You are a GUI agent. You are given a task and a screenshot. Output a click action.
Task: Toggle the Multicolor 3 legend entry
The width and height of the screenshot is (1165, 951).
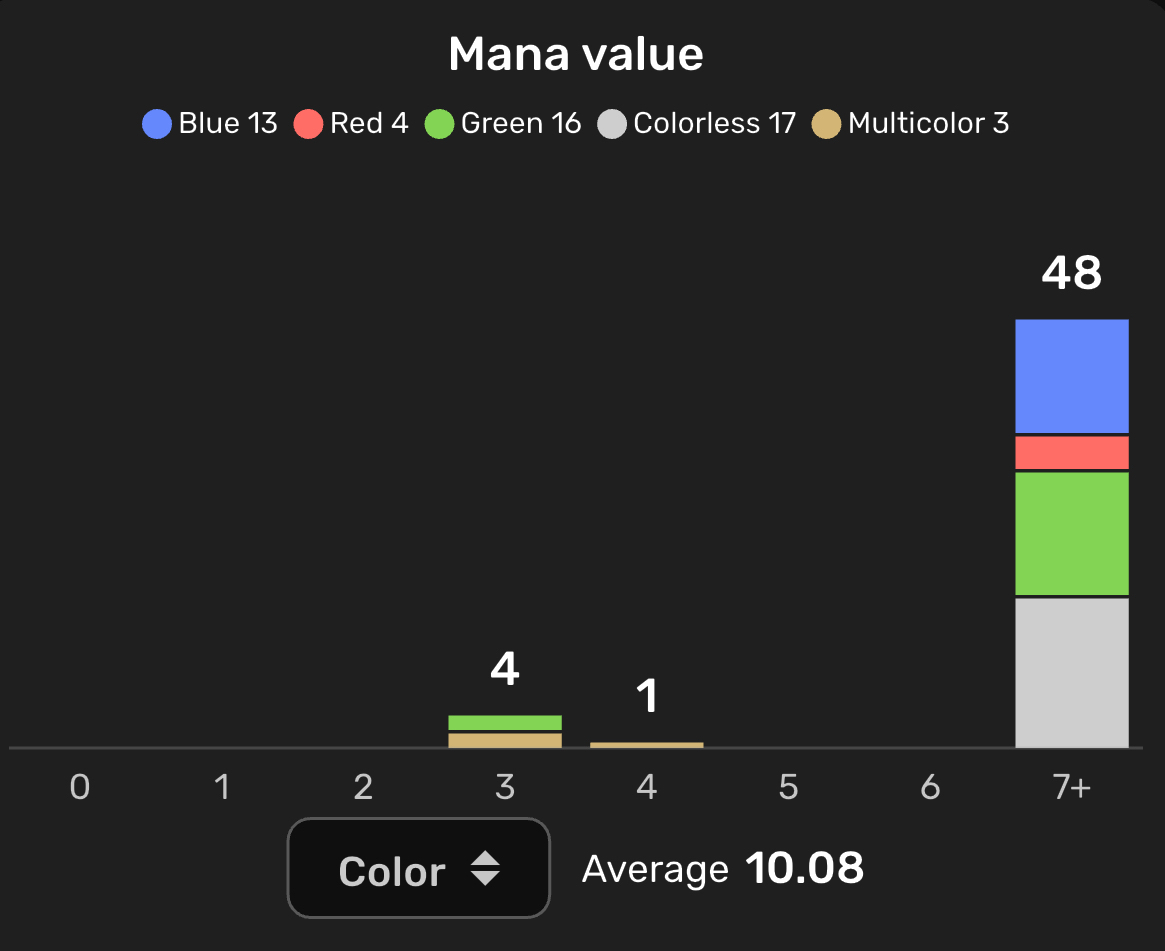[911, 124]
